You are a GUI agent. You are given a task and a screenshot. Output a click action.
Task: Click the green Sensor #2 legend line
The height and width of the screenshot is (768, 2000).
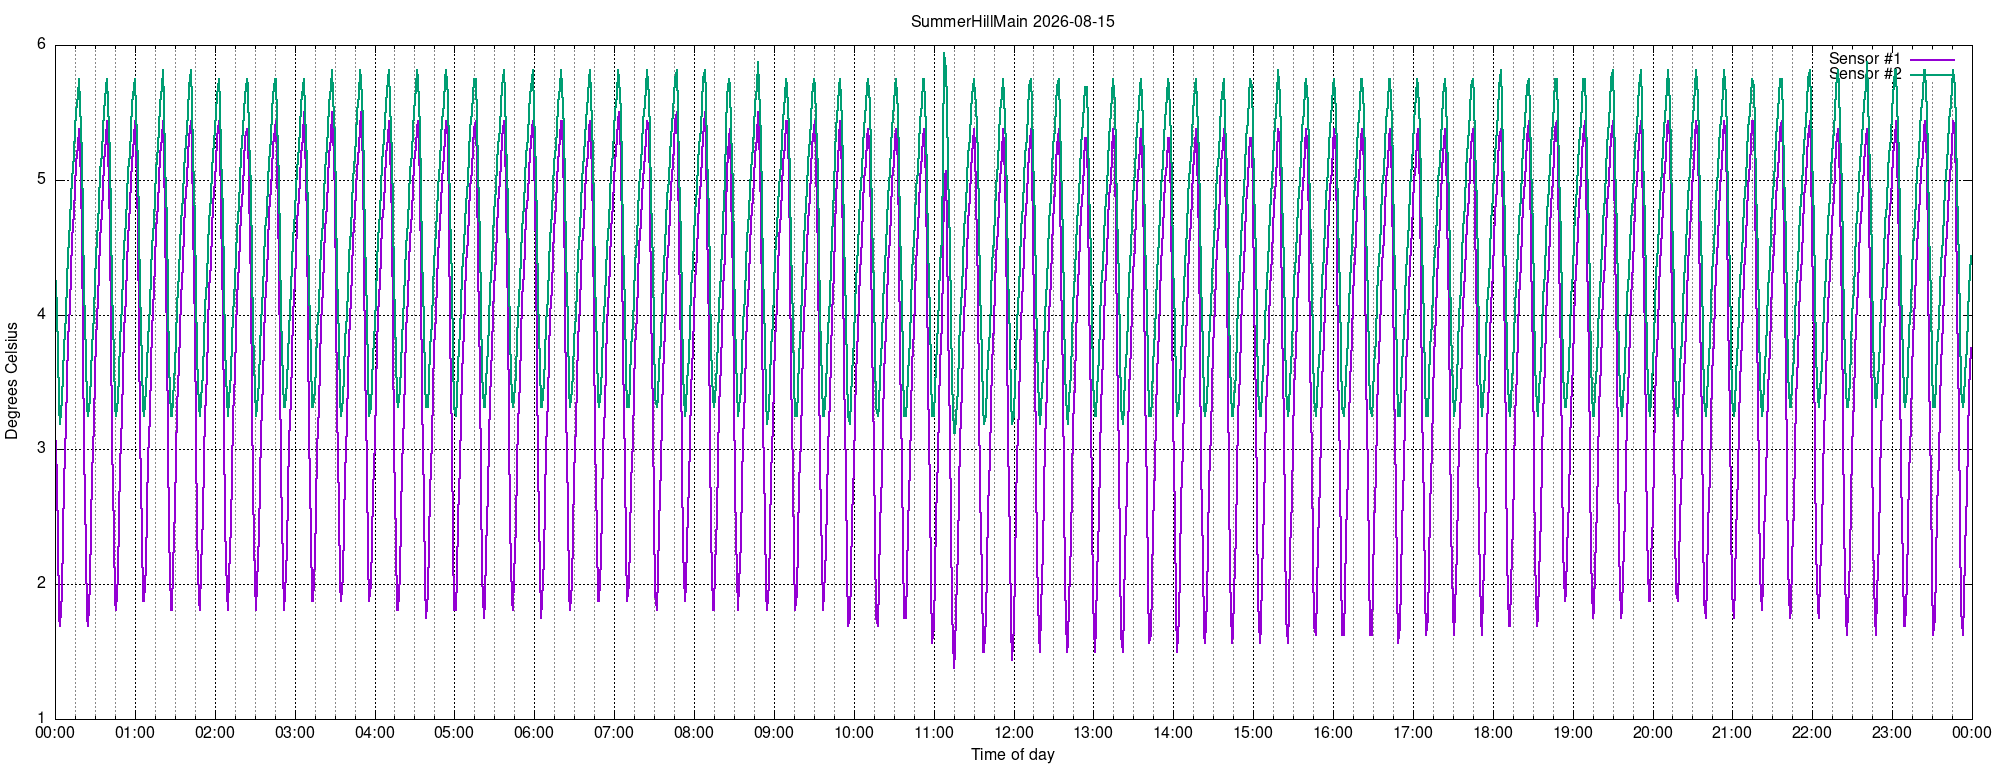click(x=1932, y=74)
